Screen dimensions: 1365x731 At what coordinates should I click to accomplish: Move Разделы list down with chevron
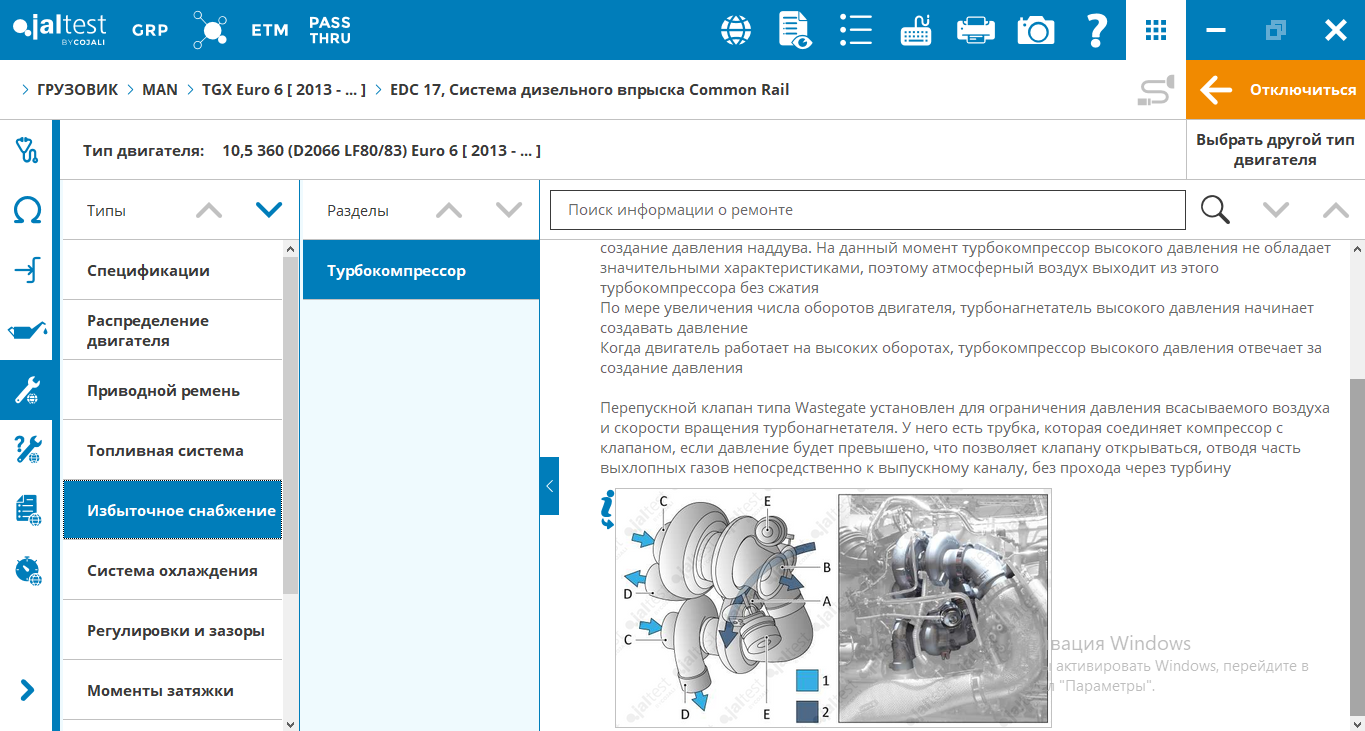pos(510,210)
